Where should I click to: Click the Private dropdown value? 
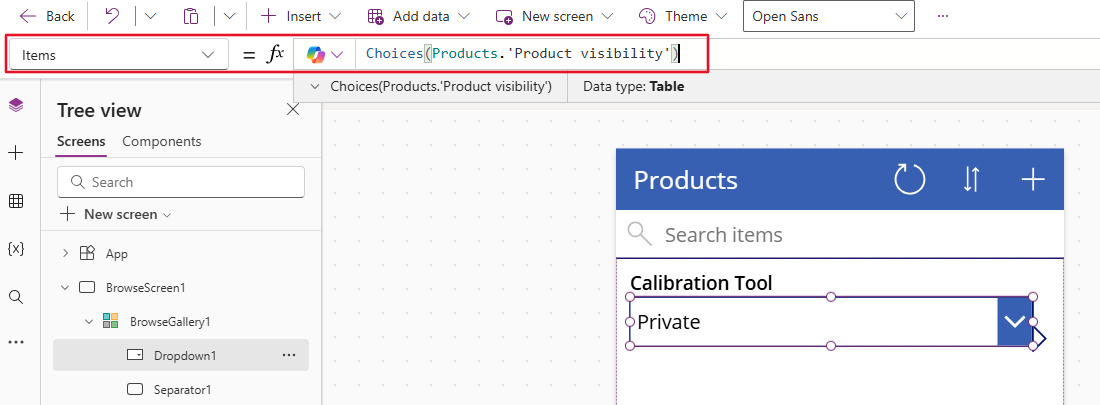[x=669, y=322]
